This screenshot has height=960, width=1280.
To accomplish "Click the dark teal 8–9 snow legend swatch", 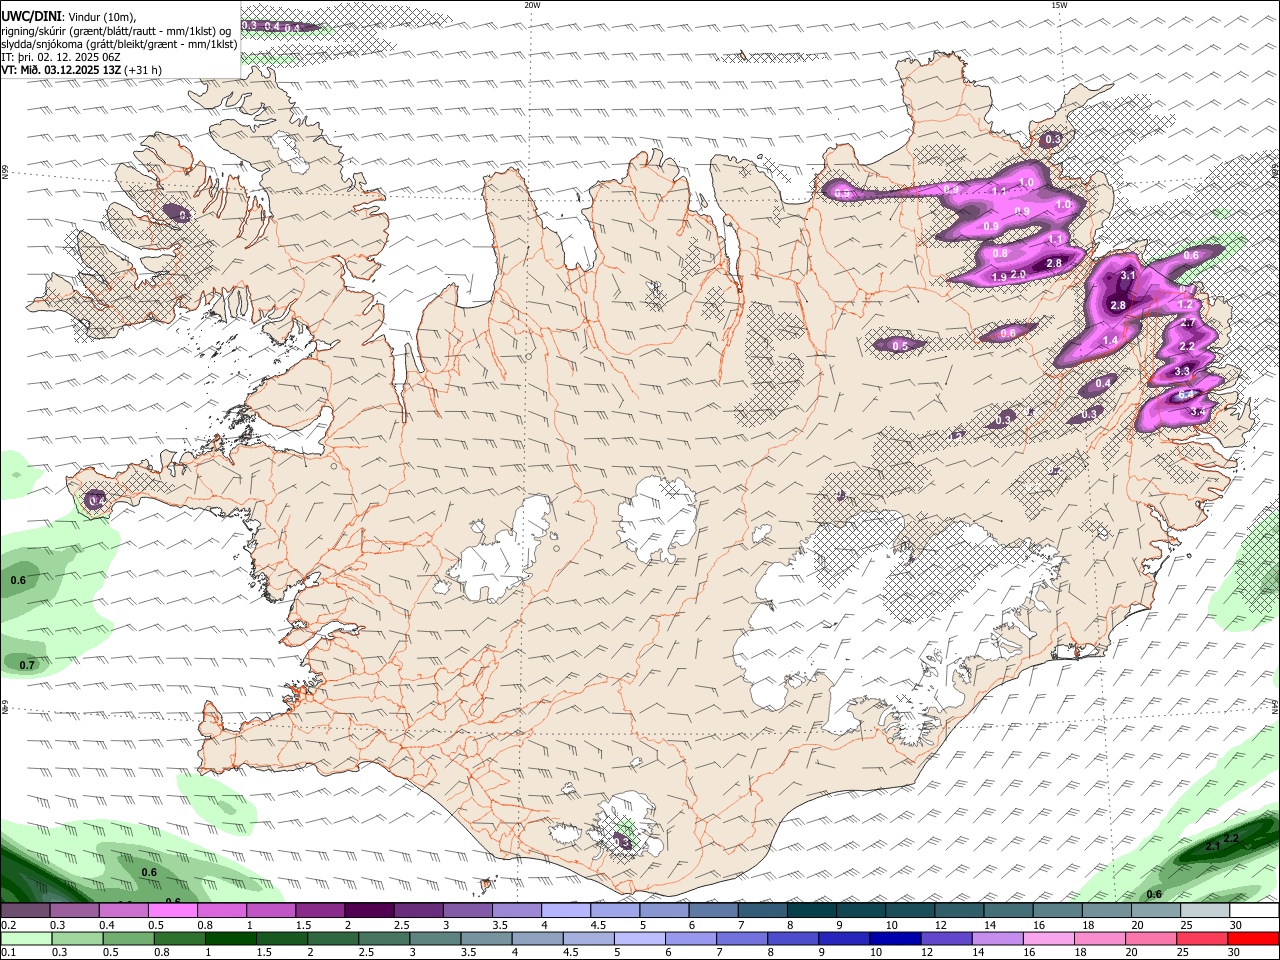I will tap(811, 911).
